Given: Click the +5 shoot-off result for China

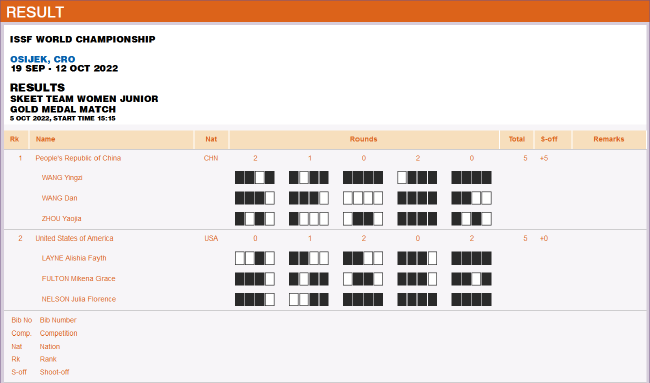Looking at the screenshot, I should (544, 158).
